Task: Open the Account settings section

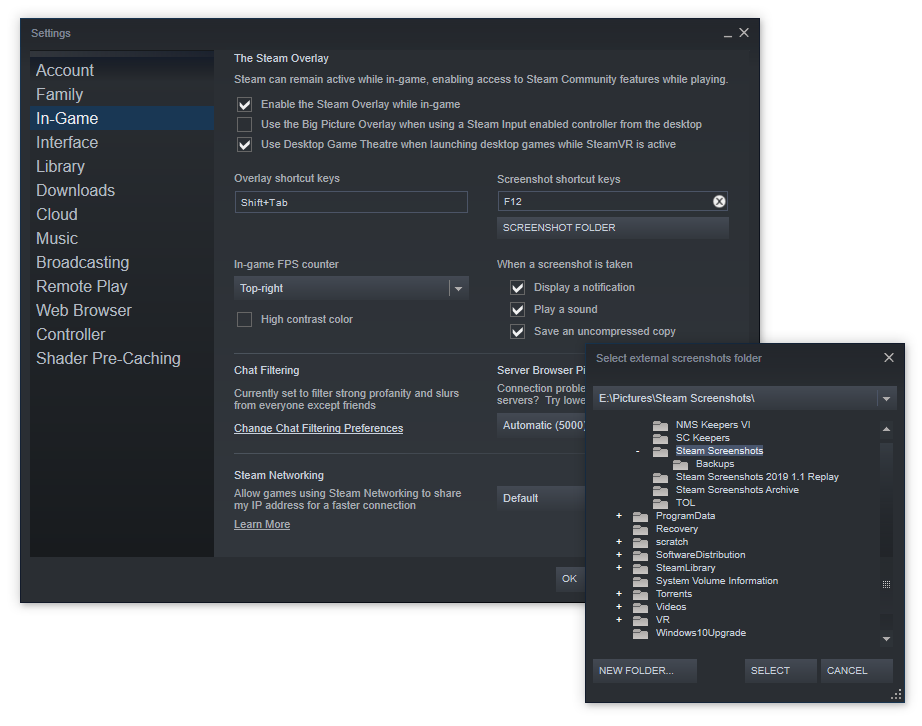Action: (122, 71)
